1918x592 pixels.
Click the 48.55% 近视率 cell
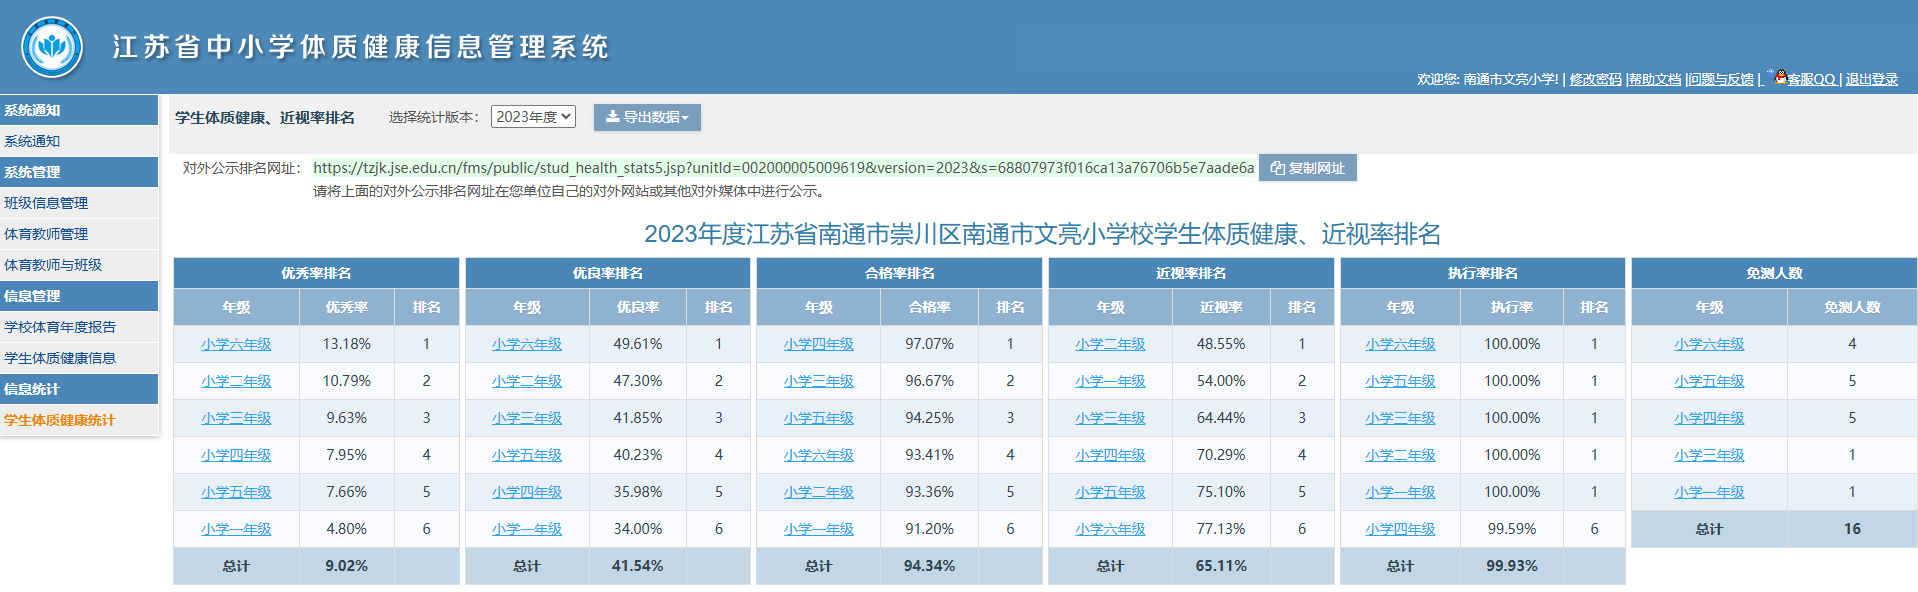[1221, 344]
